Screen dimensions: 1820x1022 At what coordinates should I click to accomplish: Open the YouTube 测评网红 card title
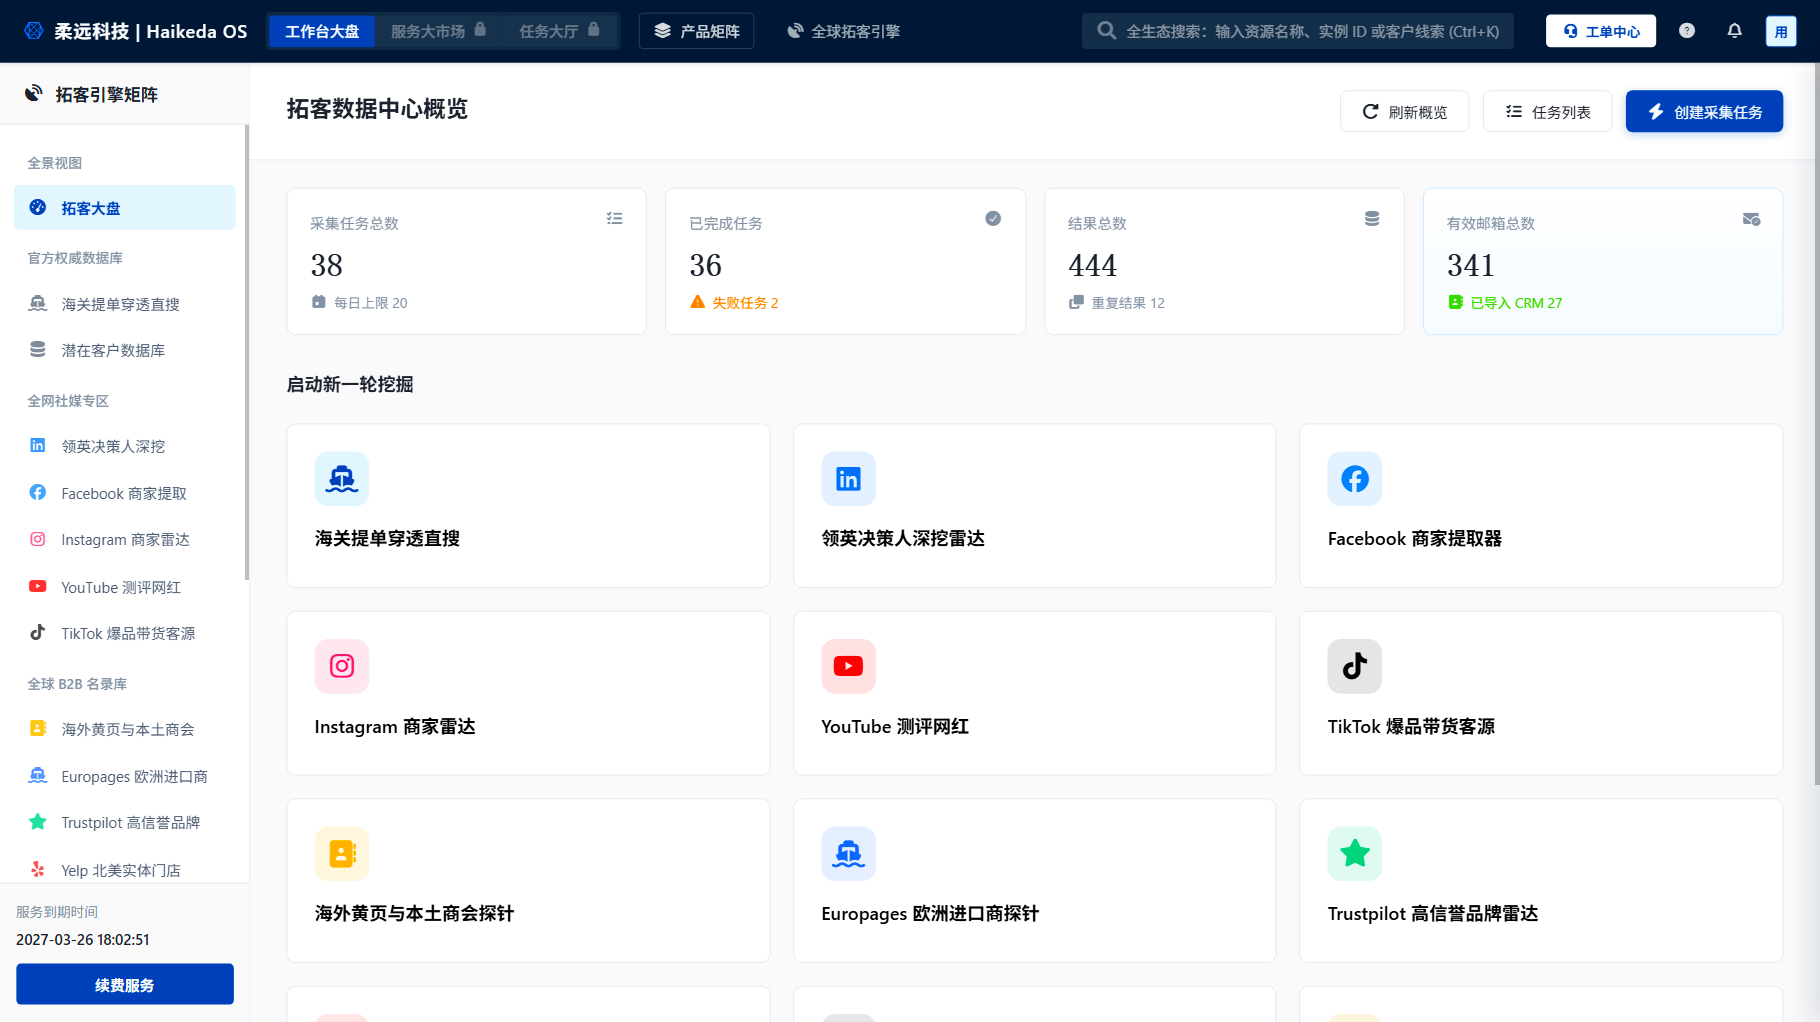click(x=895, y=726)
